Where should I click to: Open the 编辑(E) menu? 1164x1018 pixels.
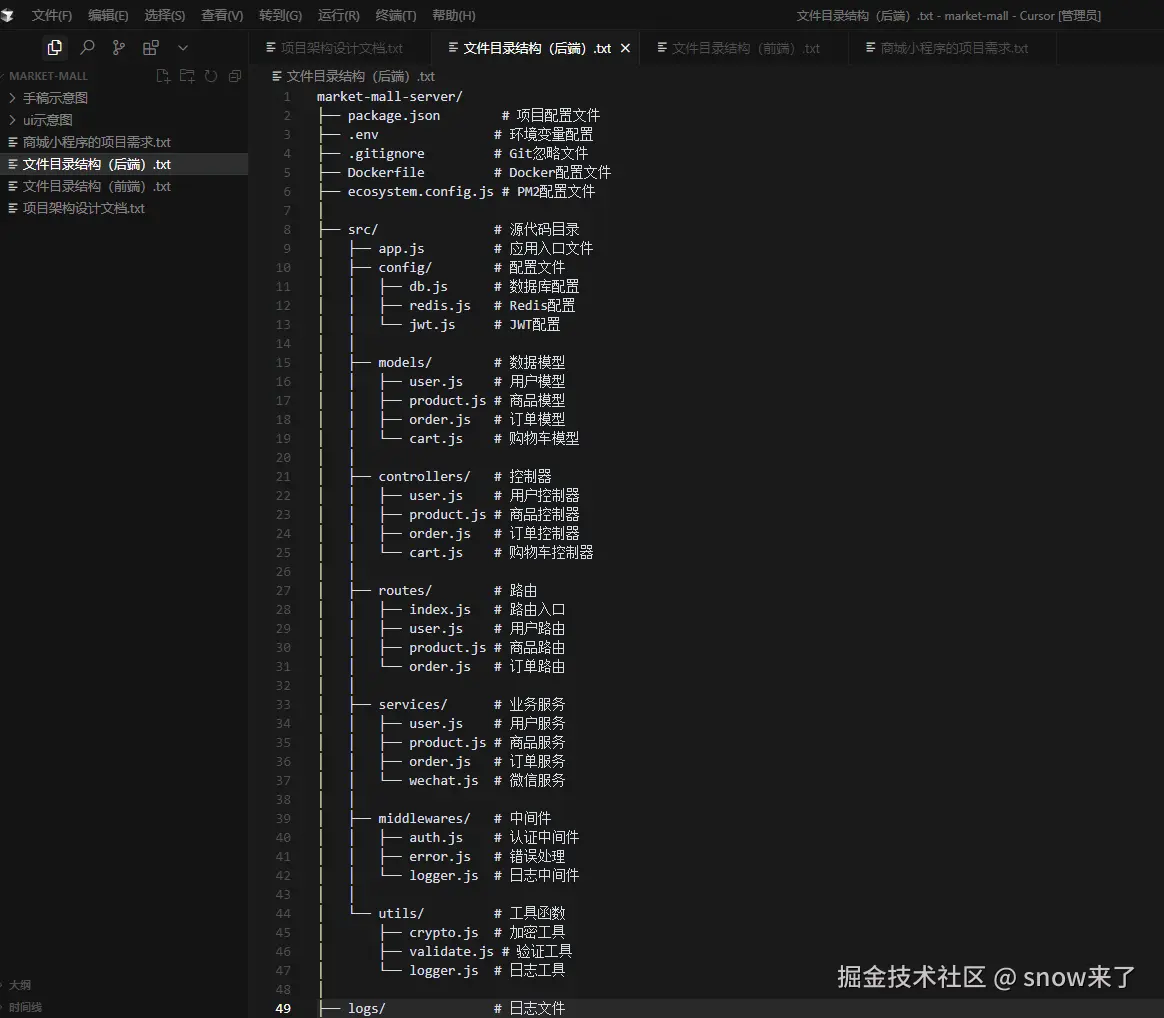pyautogui.click(x=108, y=15)
